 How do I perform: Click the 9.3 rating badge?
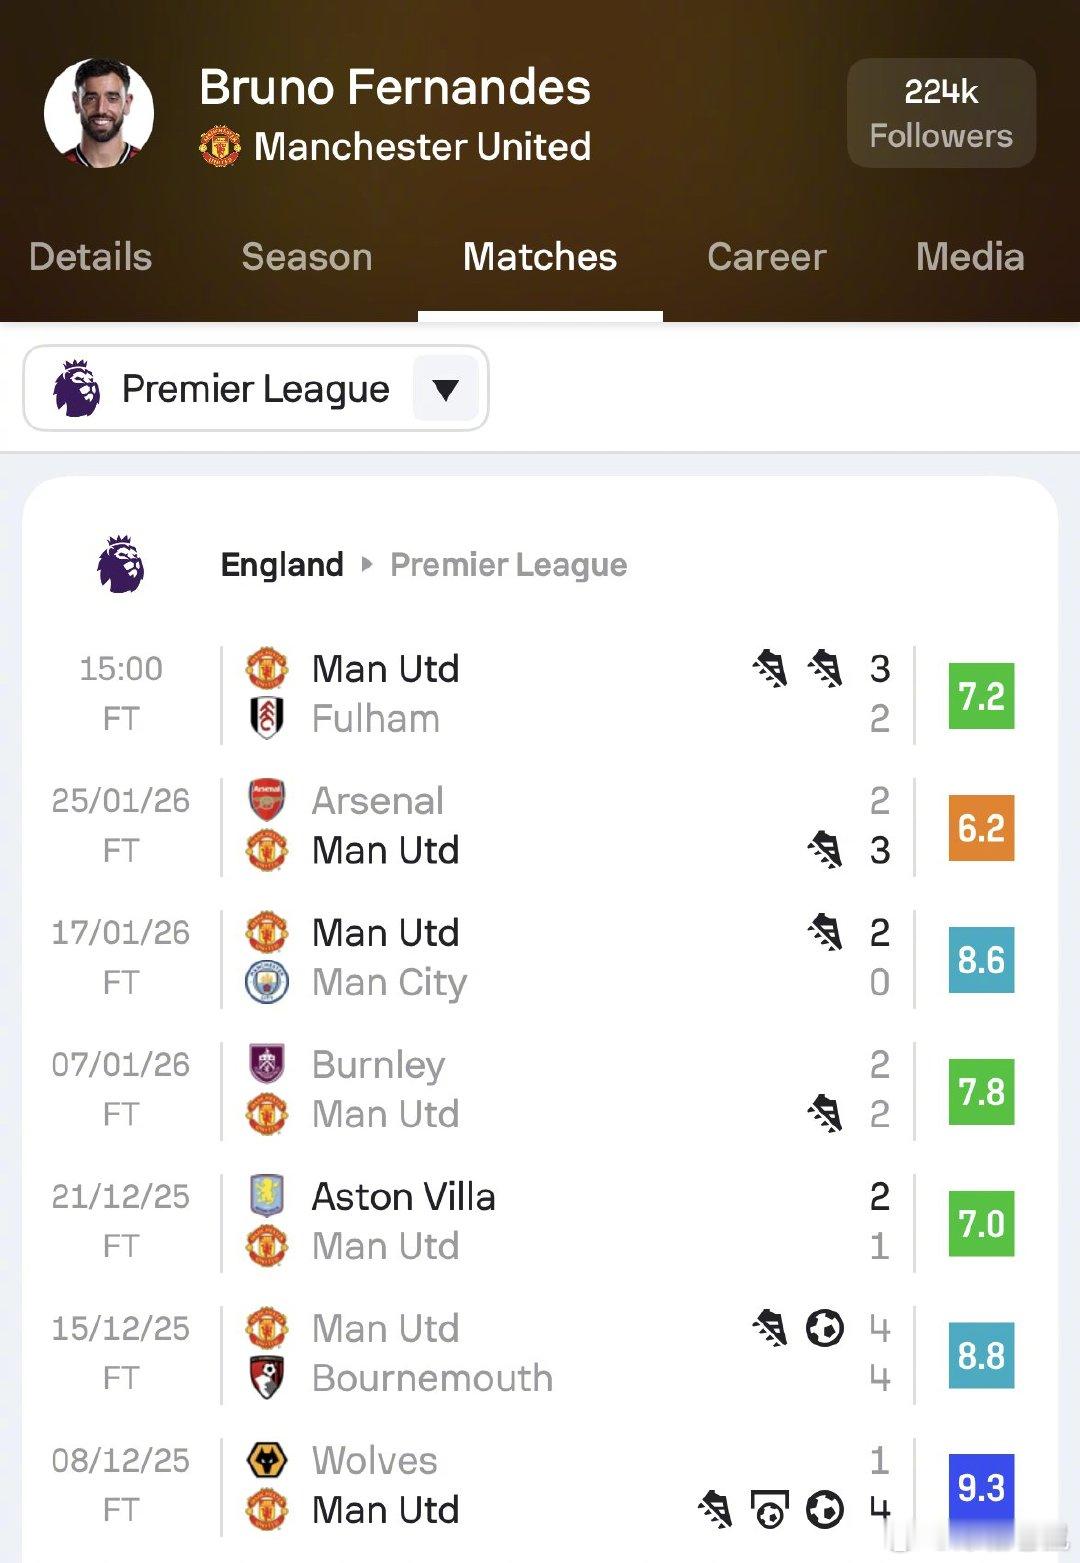tap(981, 1487)
